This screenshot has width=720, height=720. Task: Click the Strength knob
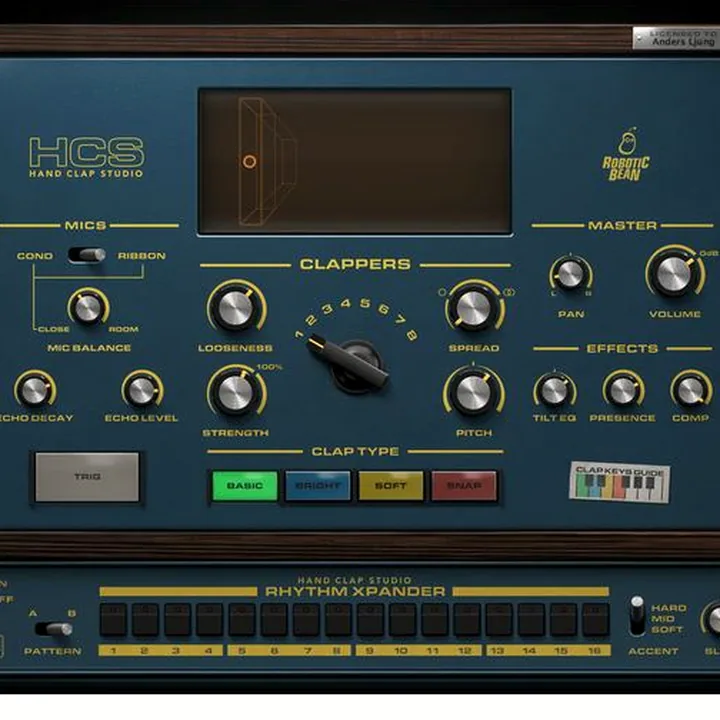pos(236,393)
